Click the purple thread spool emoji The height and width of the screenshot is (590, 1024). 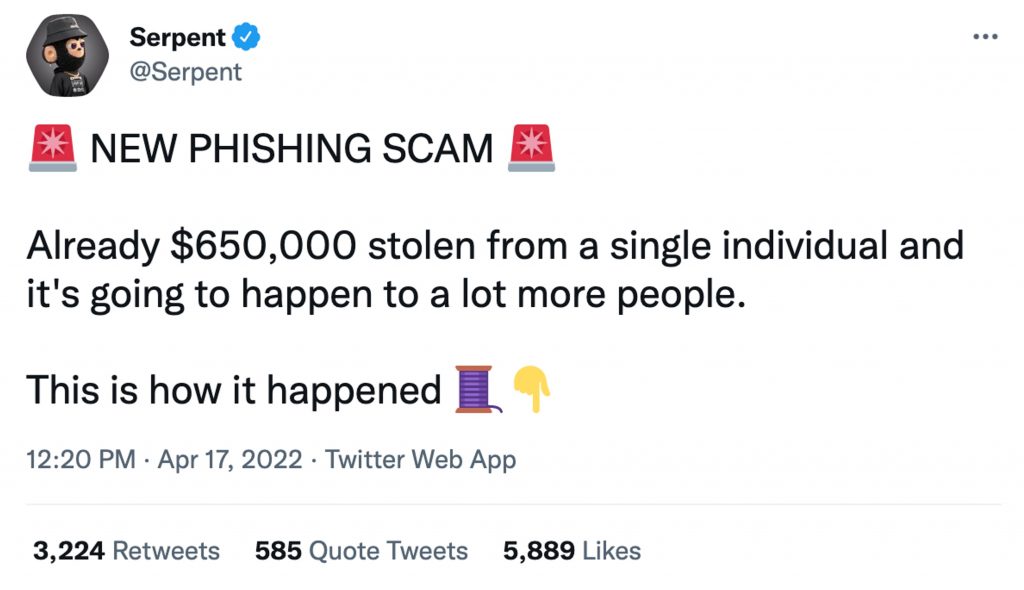tap(477, 390)
